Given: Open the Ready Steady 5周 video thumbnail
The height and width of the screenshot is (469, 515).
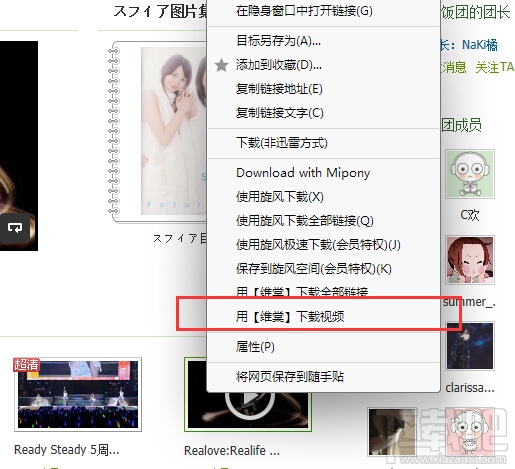Looking at the screenshot, I should (x=78, y=394).
